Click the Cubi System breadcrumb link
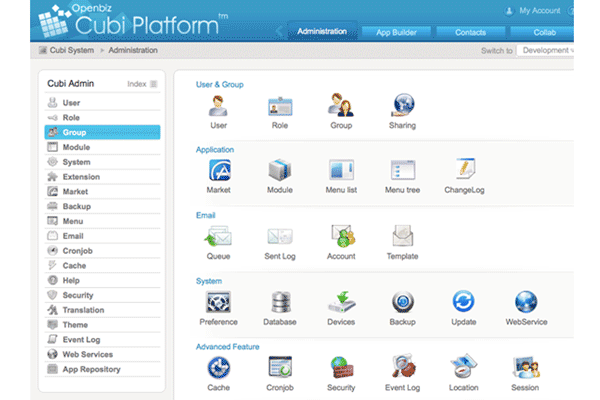 72,50
